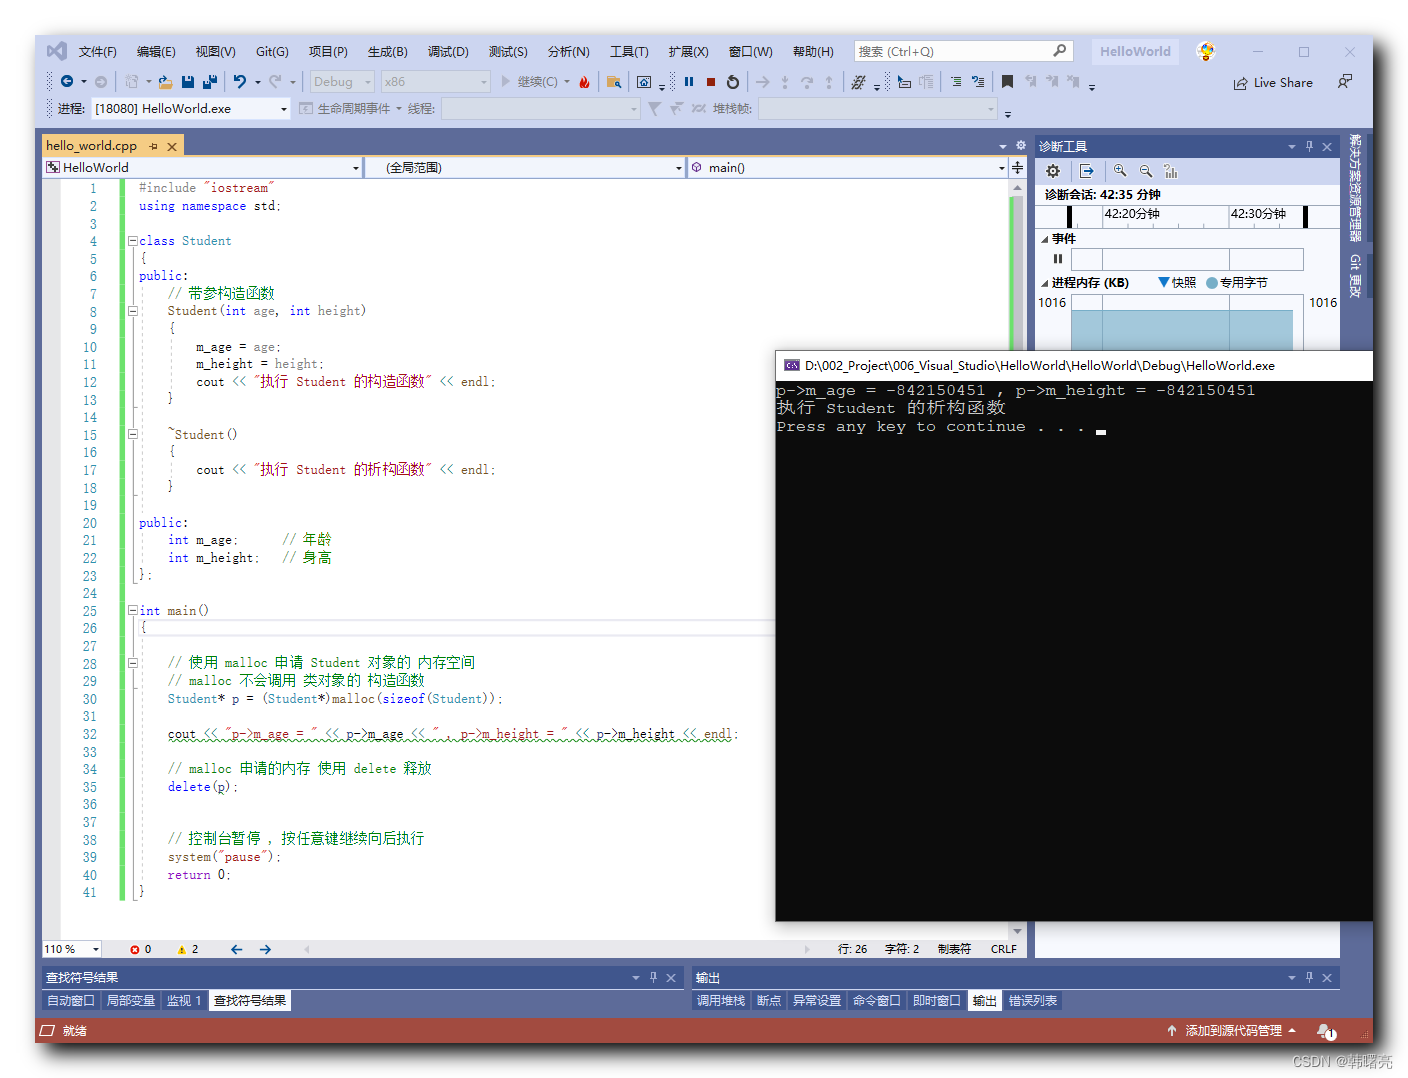Click the Visual Studio logo icon
The image size is (1408, 1078).
point(57,51)
